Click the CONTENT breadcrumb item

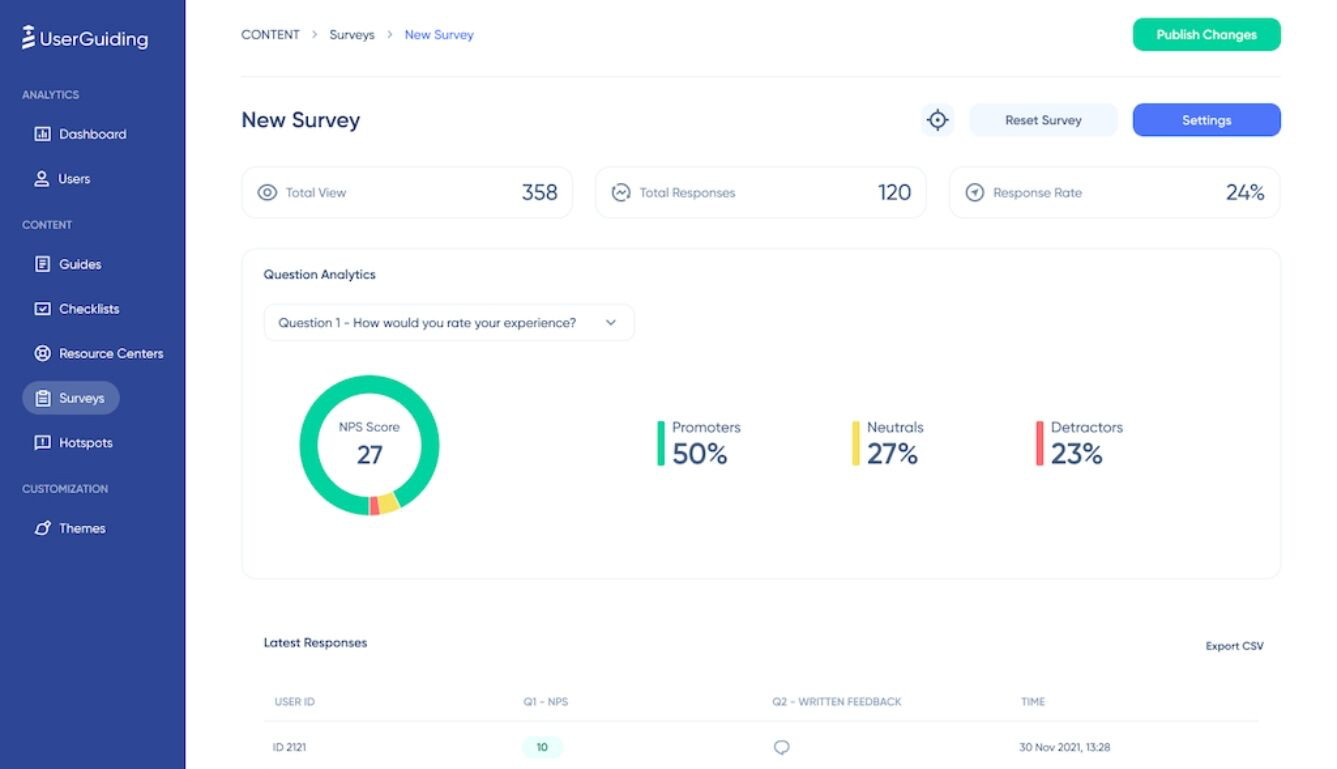click(270, 34)
